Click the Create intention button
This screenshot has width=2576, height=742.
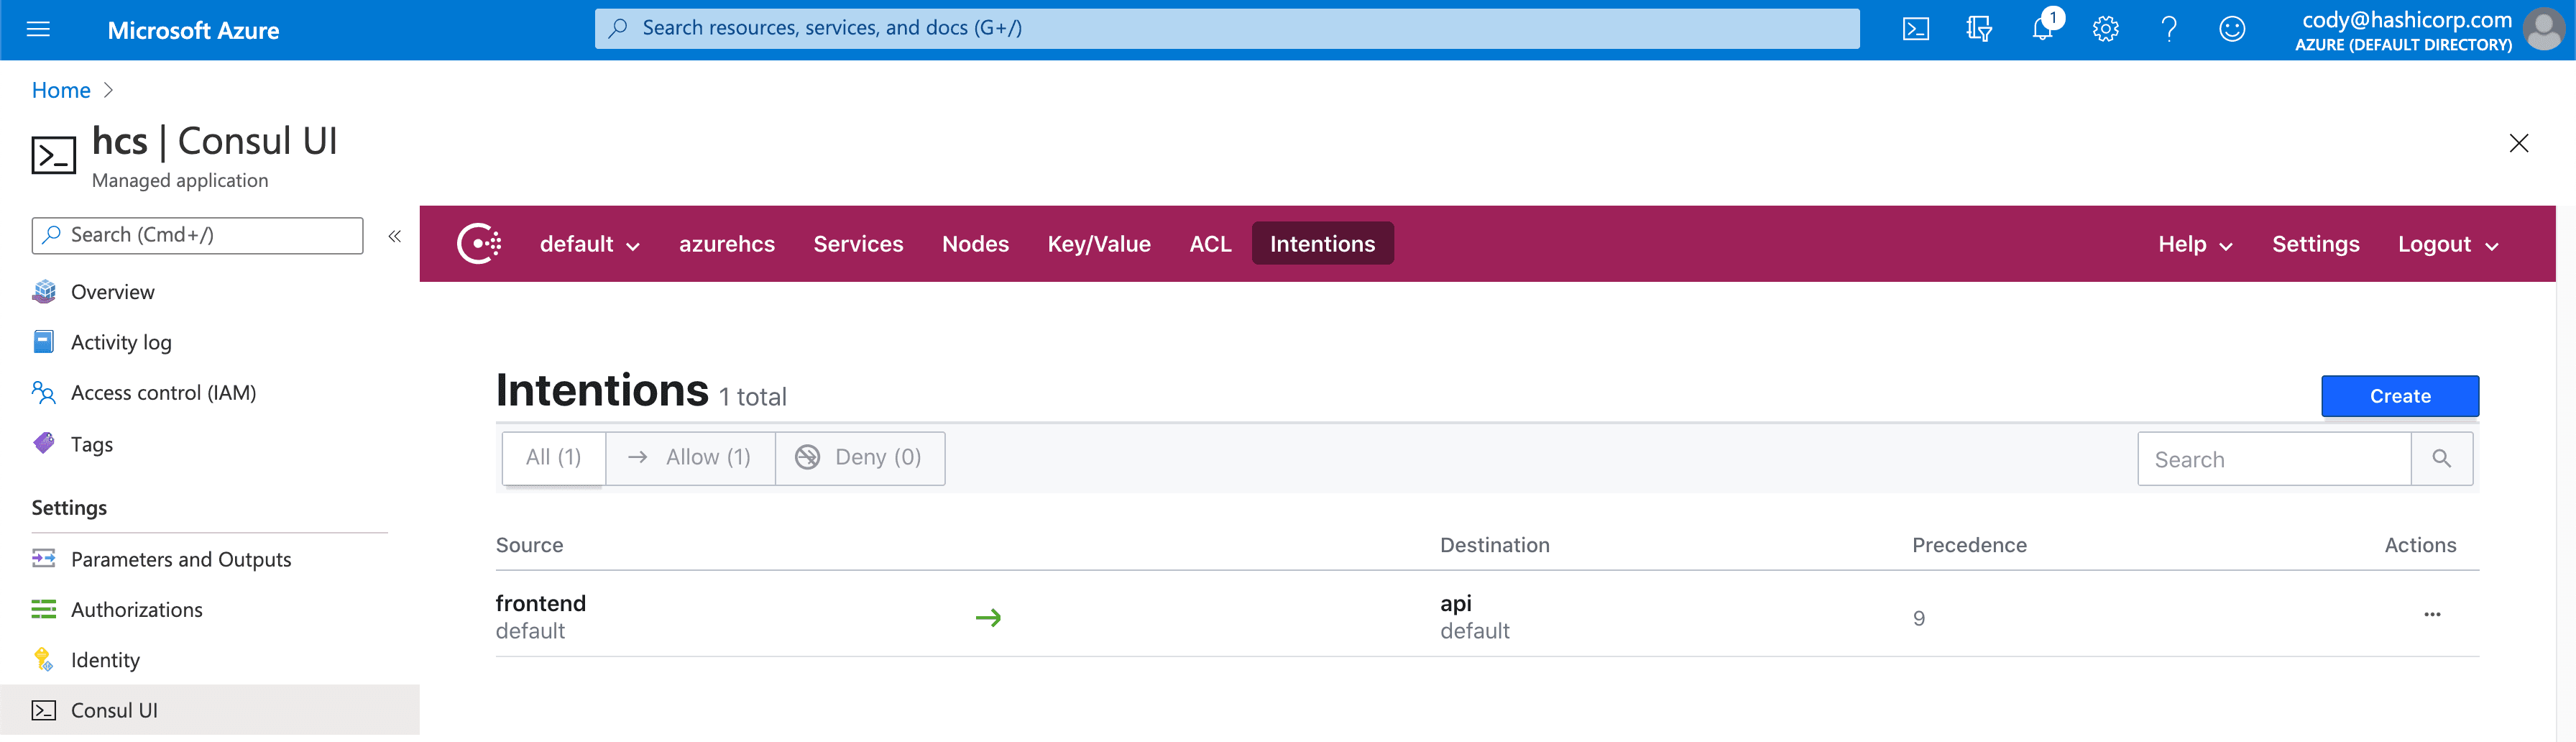2399,396
